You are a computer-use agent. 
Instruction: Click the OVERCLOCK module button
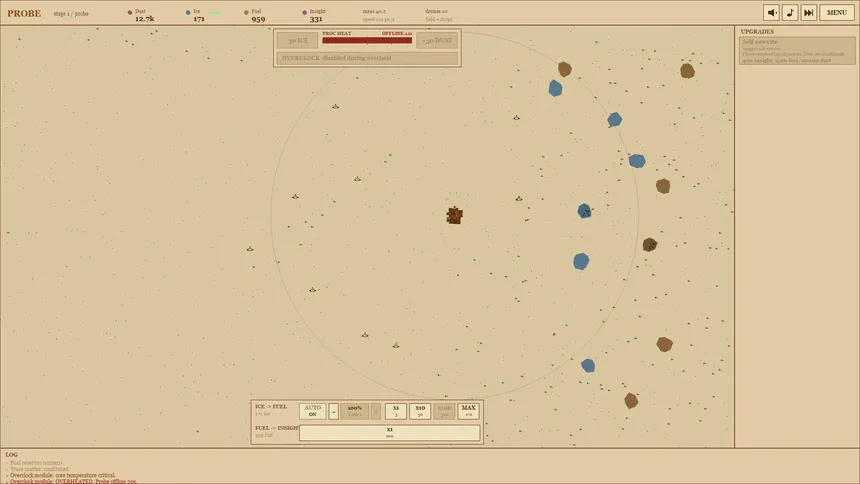367,59
